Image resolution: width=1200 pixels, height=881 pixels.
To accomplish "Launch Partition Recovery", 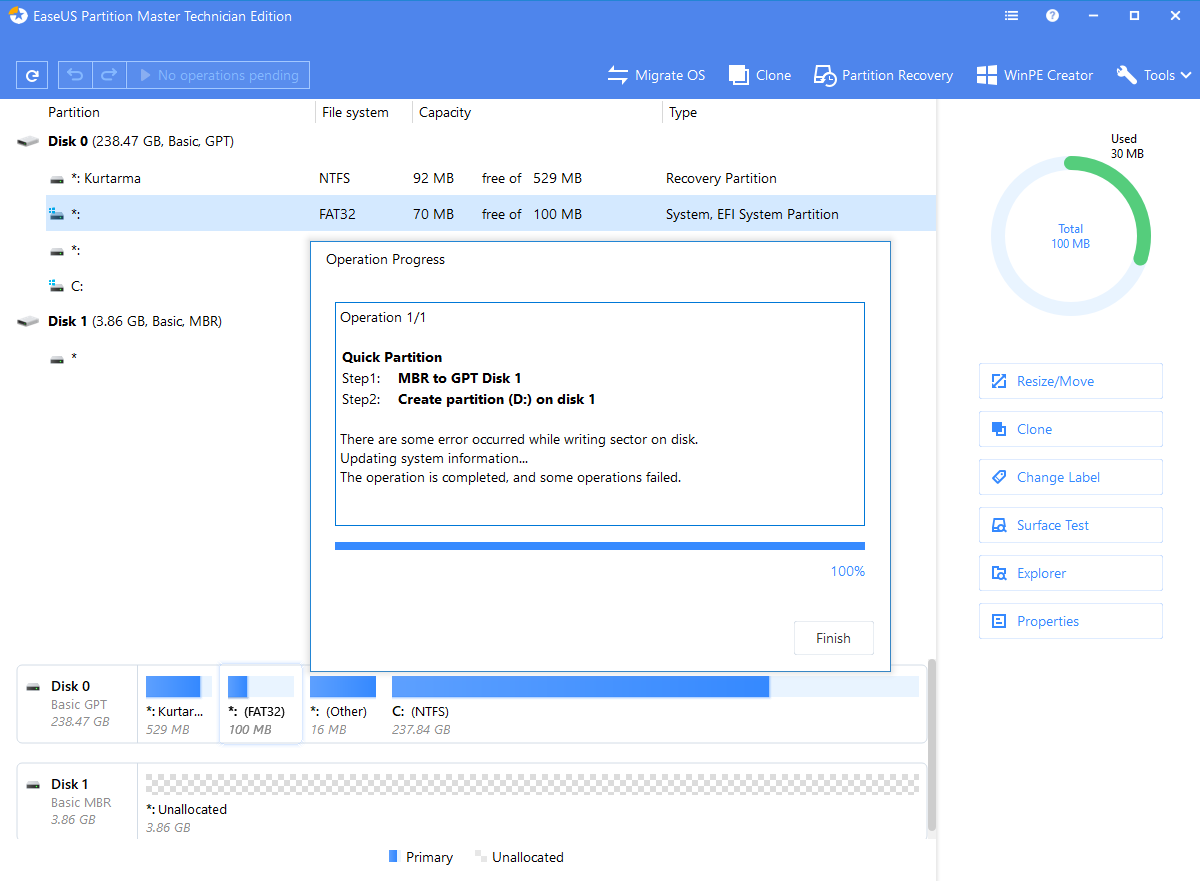I will coord(883,75).
